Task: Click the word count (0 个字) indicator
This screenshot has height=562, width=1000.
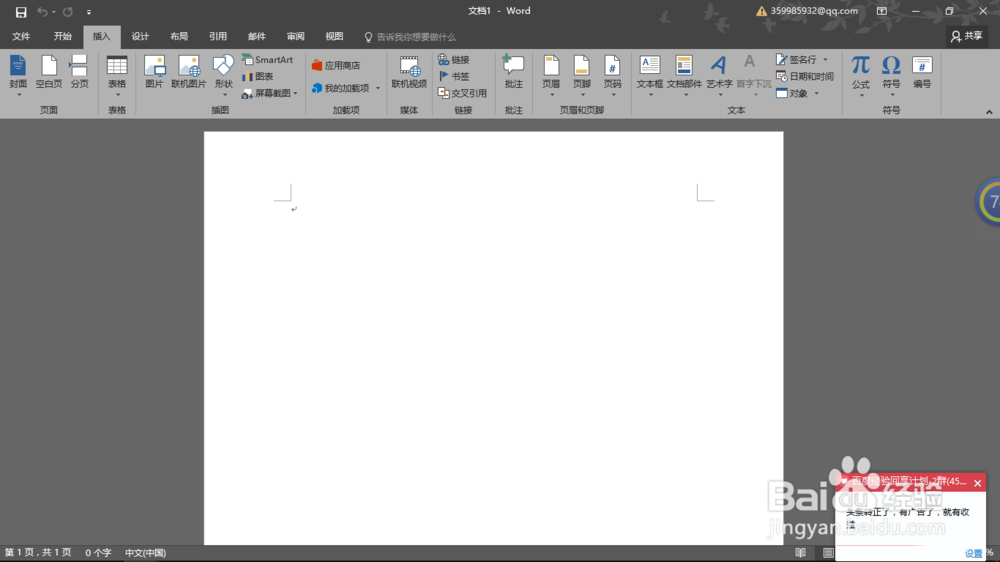Action: pos(98,552)
